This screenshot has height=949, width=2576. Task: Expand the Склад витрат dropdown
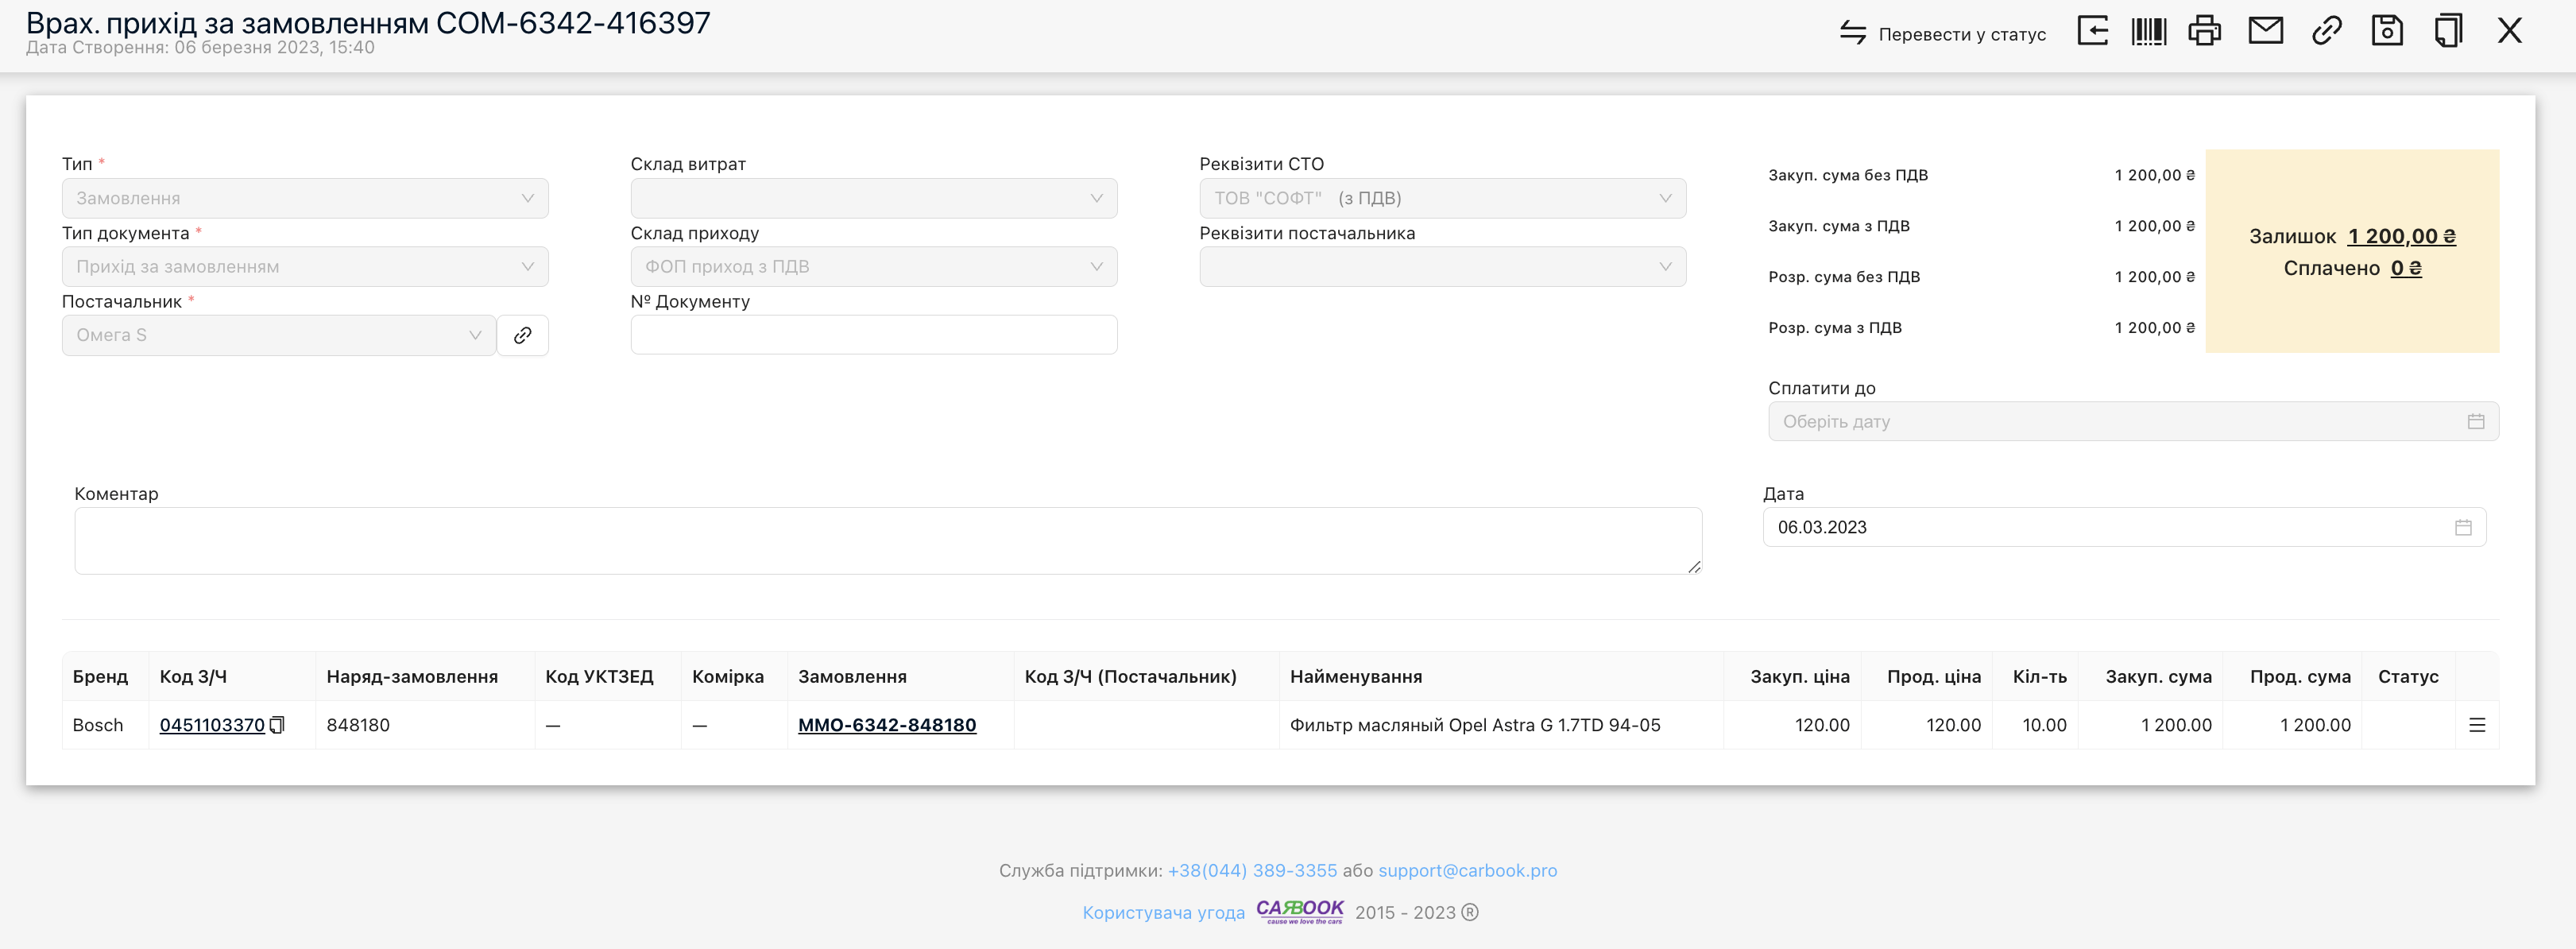(x=876, y=197)
